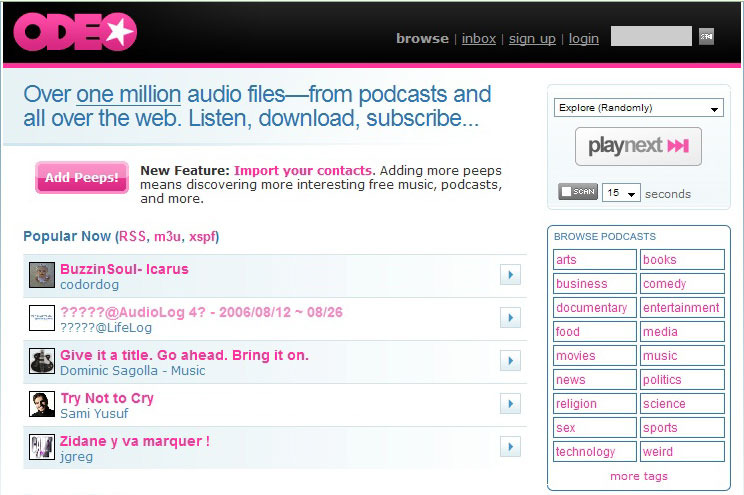Click the 'more tags' link
The image size is (744, 495).
pyautogui.click(x=639, y=476)
